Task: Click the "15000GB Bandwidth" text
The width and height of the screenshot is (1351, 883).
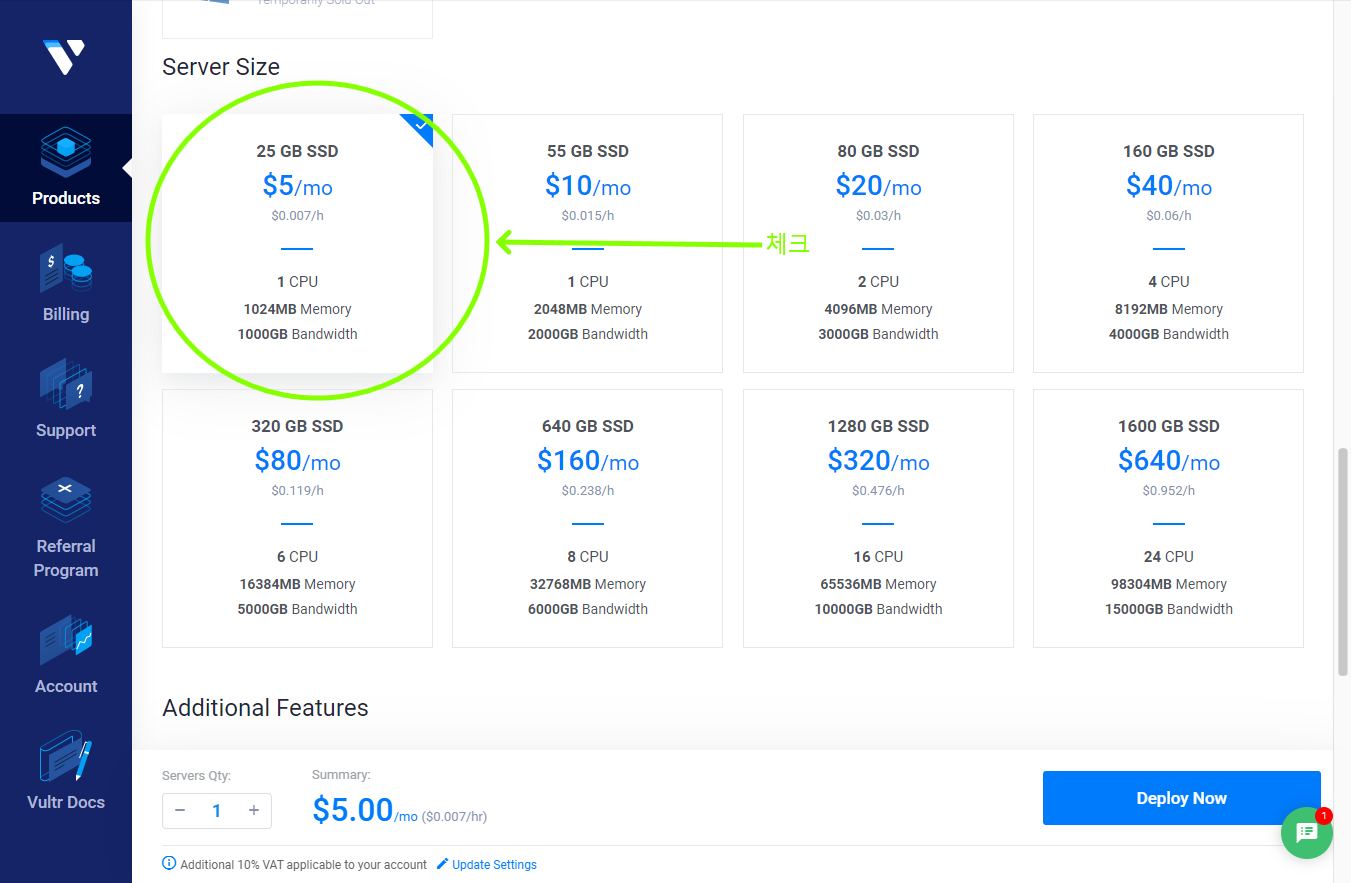Action: pyautogui.click(x=1168, y=609)
